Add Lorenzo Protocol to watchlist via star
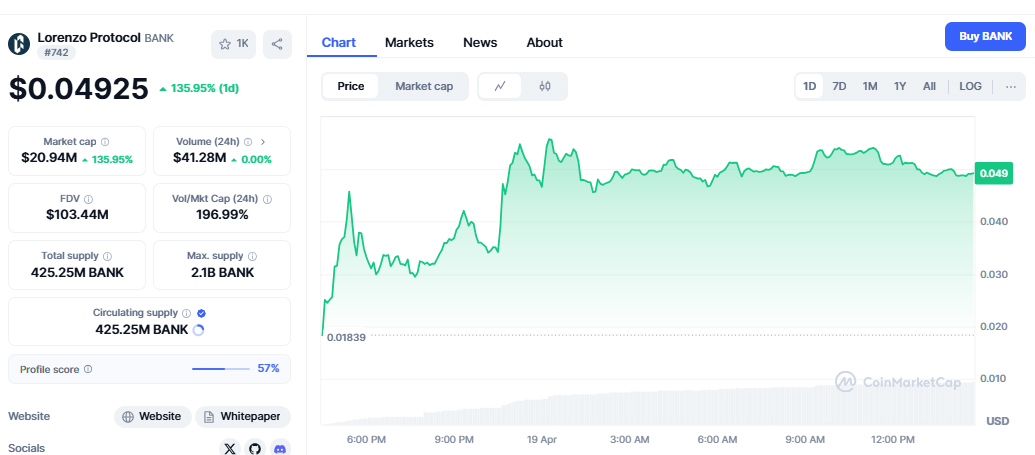Screen dimensions: 1035x455 coord(233,44)
